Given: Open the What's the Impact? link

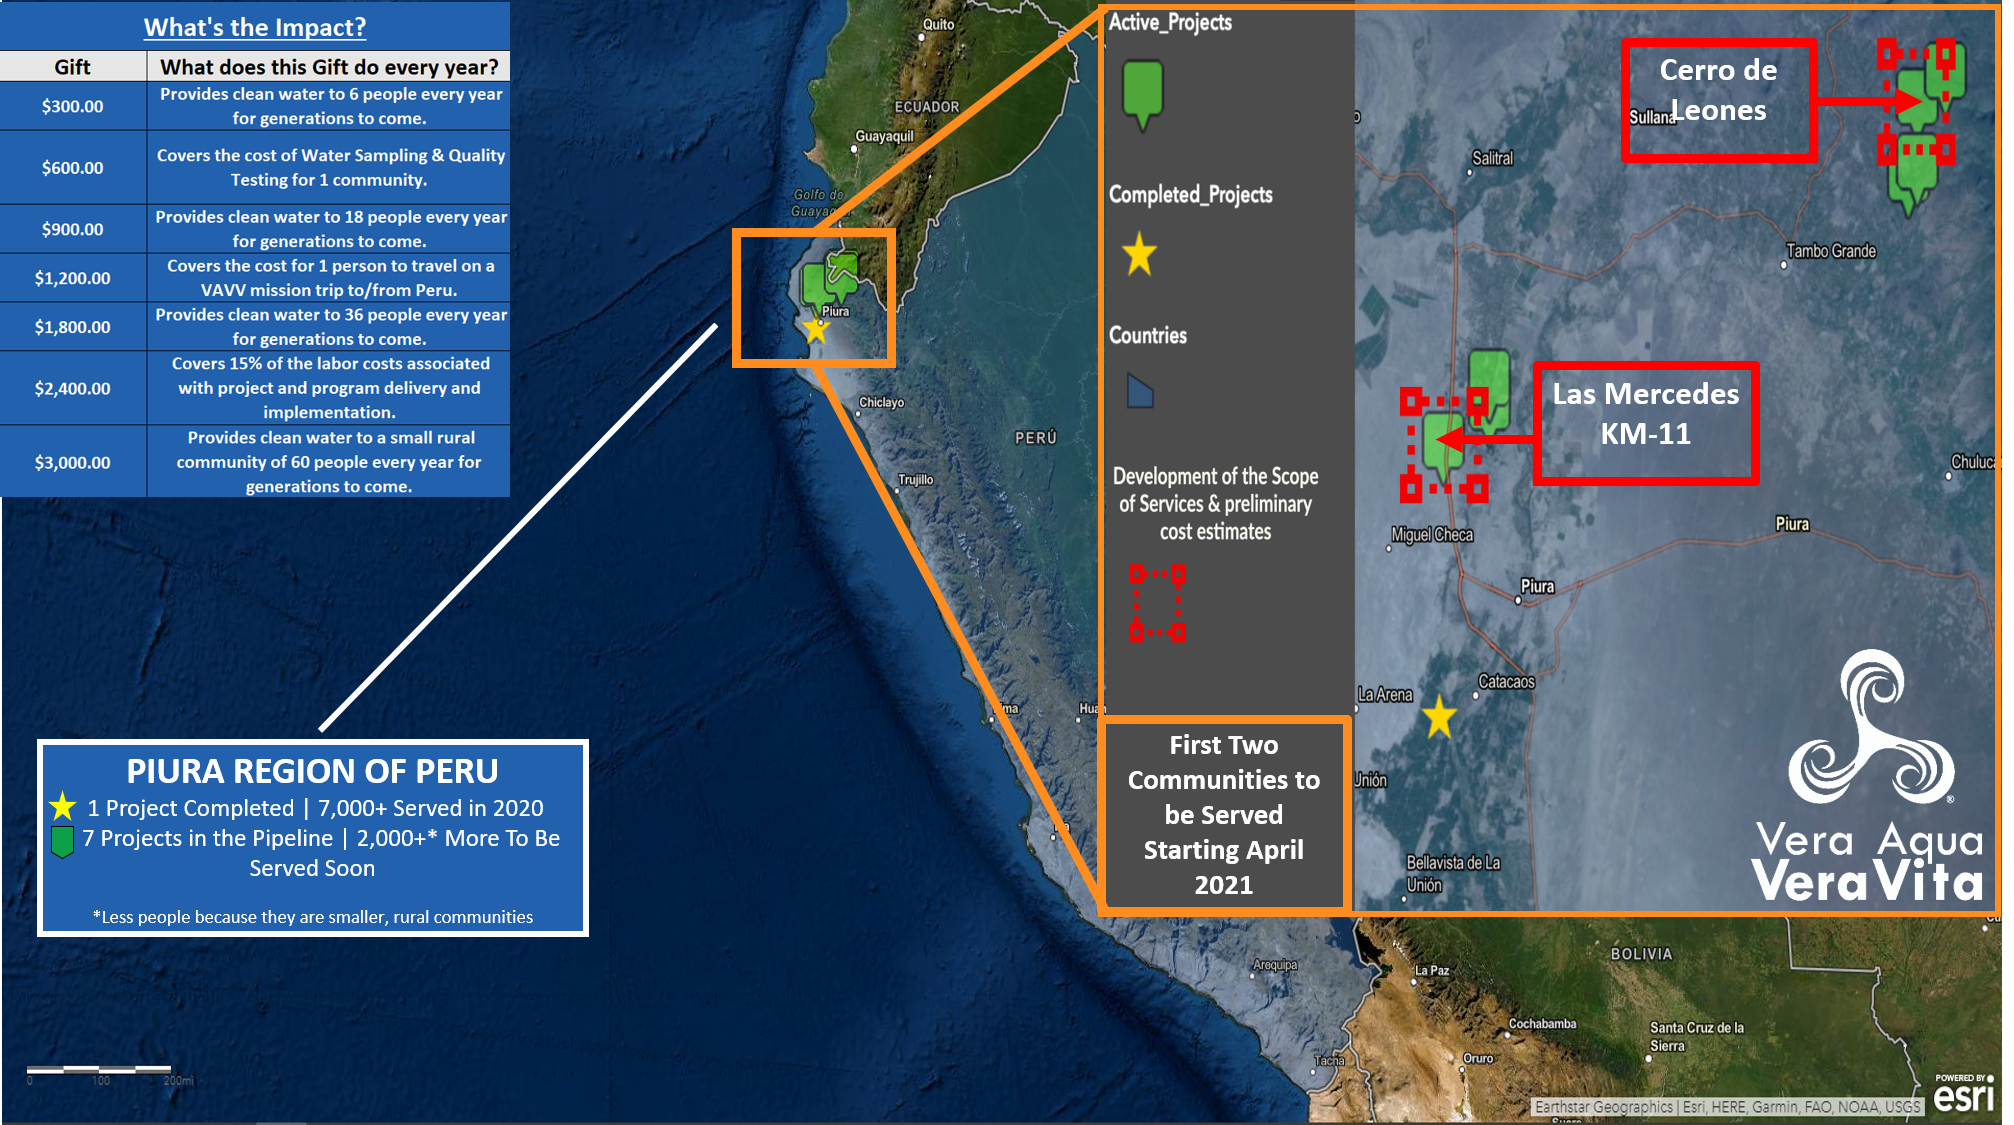Looking at the screenshot, I should point(255,27).
